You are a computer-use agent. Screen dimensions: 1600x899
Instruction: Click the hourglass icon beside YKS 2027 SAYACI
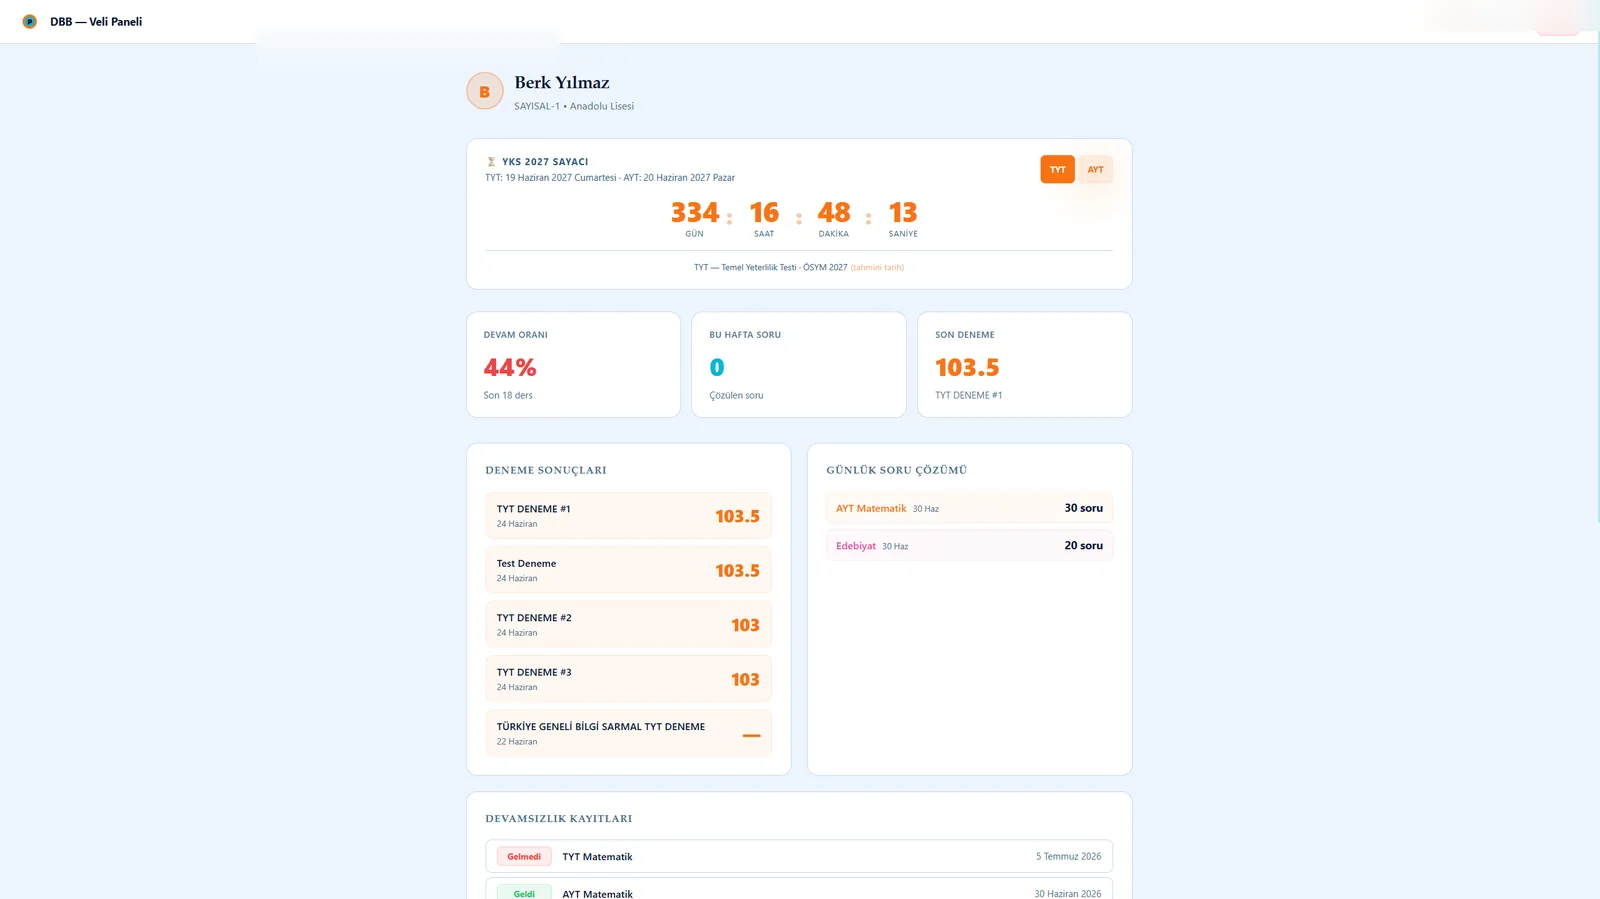pyautogui.click(x=491, y=162)
